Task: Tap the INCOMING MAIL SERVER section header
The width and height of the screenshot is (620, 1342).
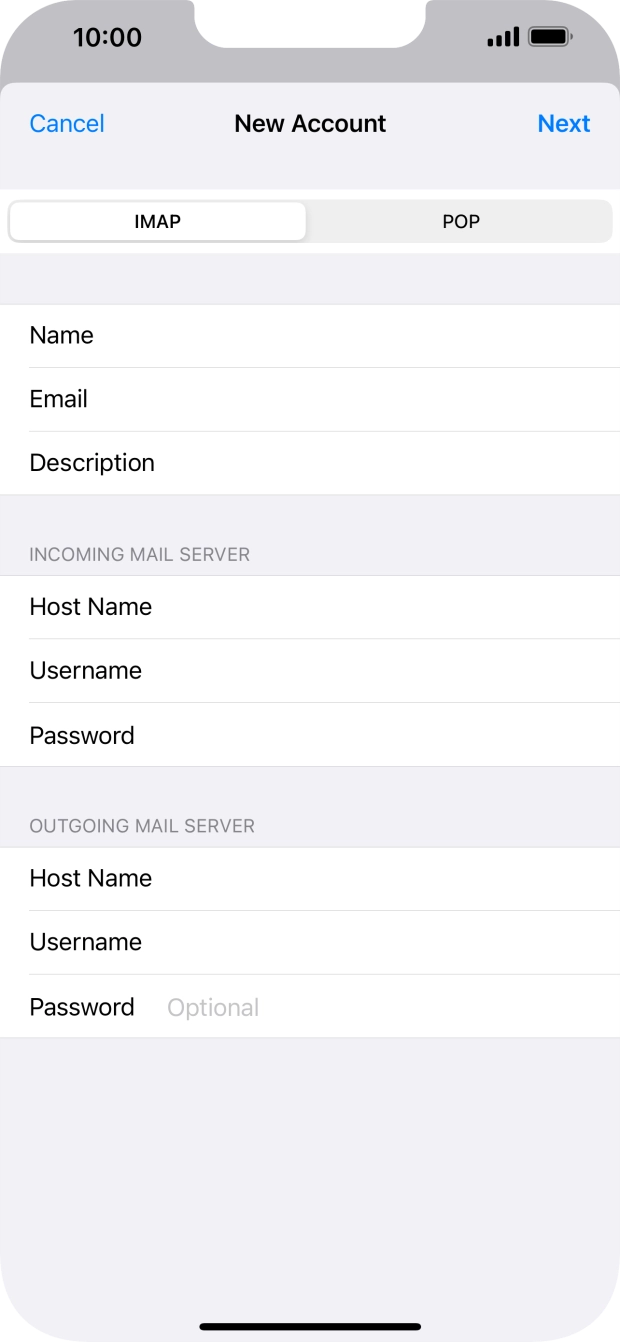Action: click(140, 554)
